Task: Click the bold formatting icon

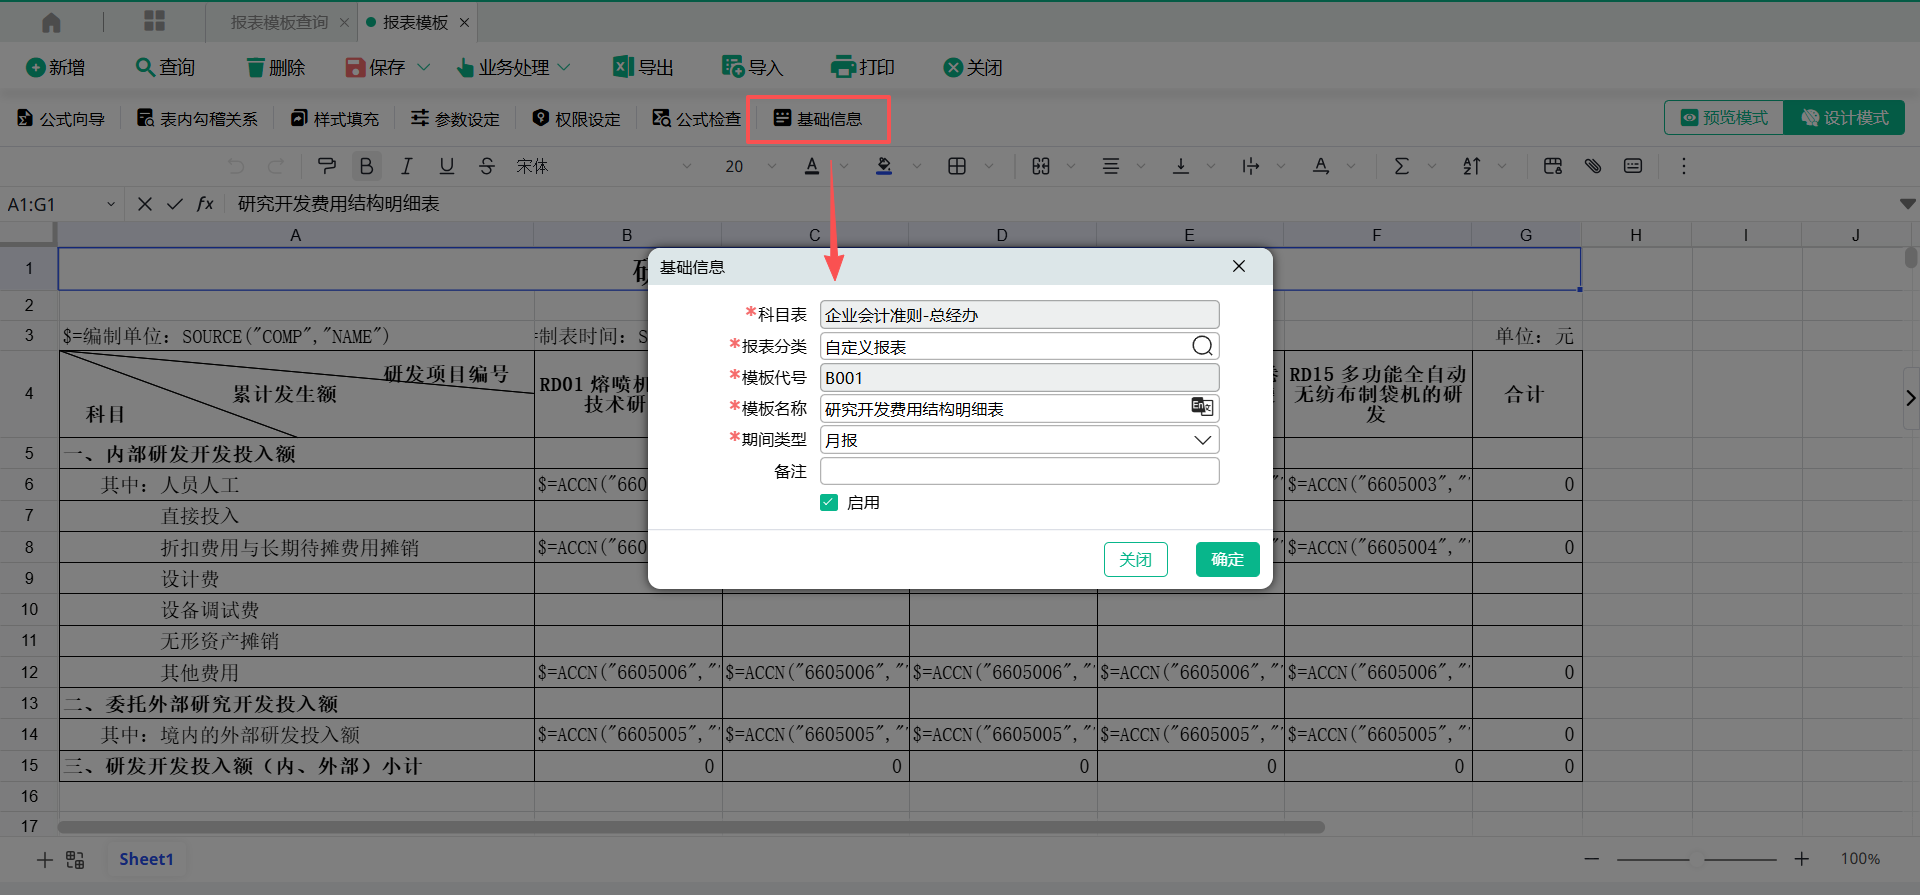Action: [366, 166]
